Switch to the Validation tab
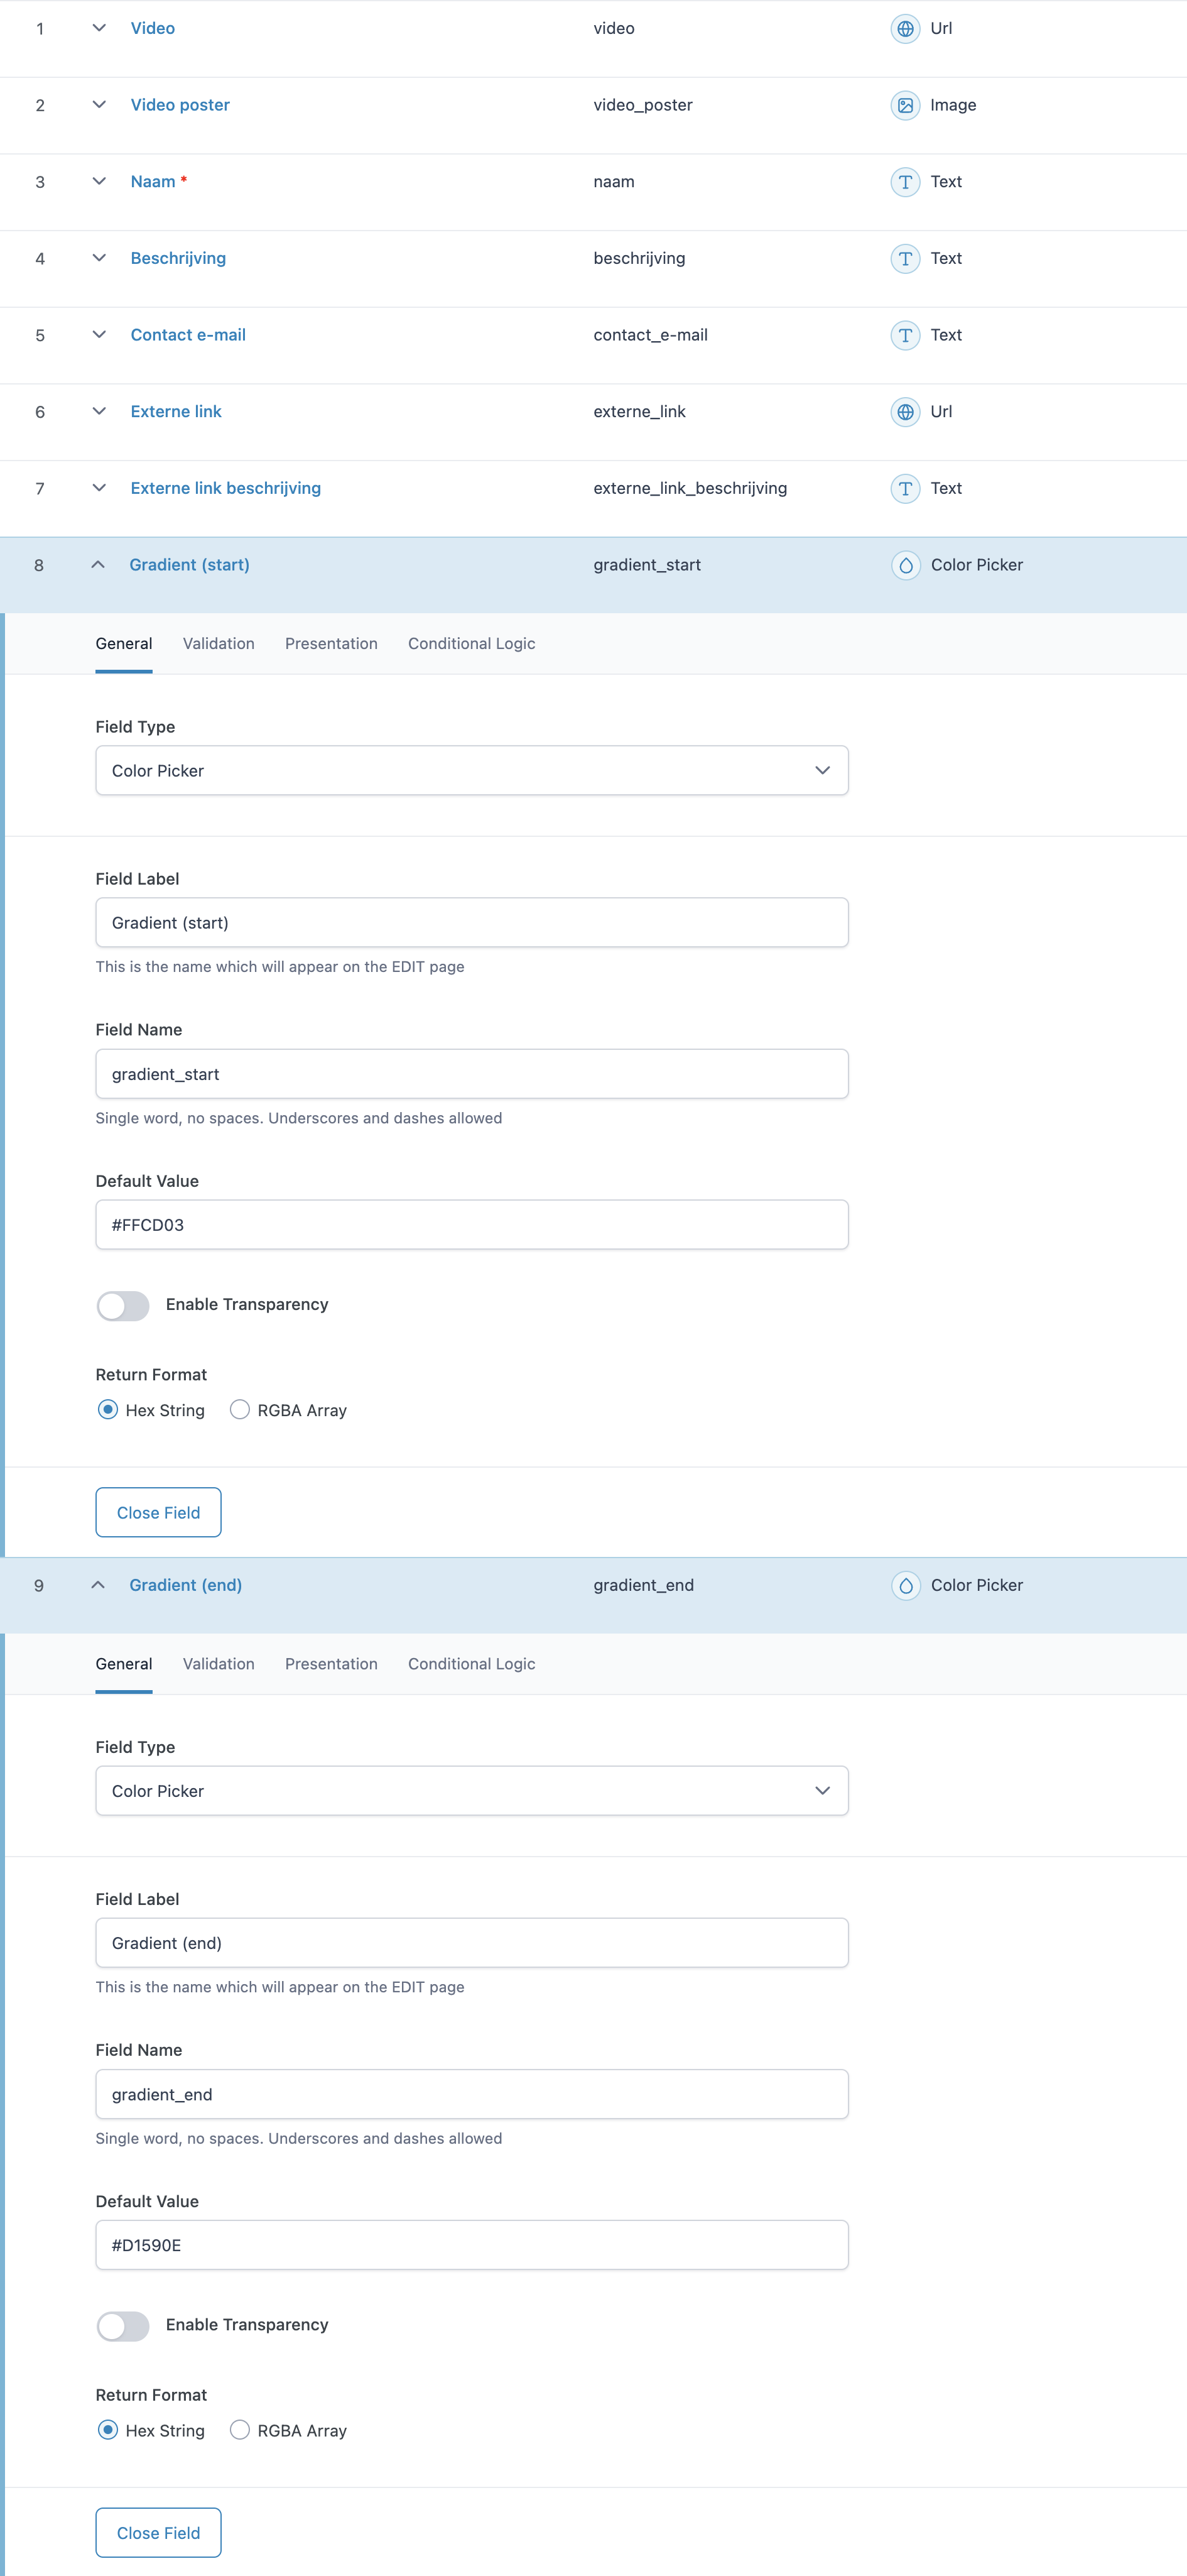Viewport: 1187px width, 2576px height. click(218, 643)
